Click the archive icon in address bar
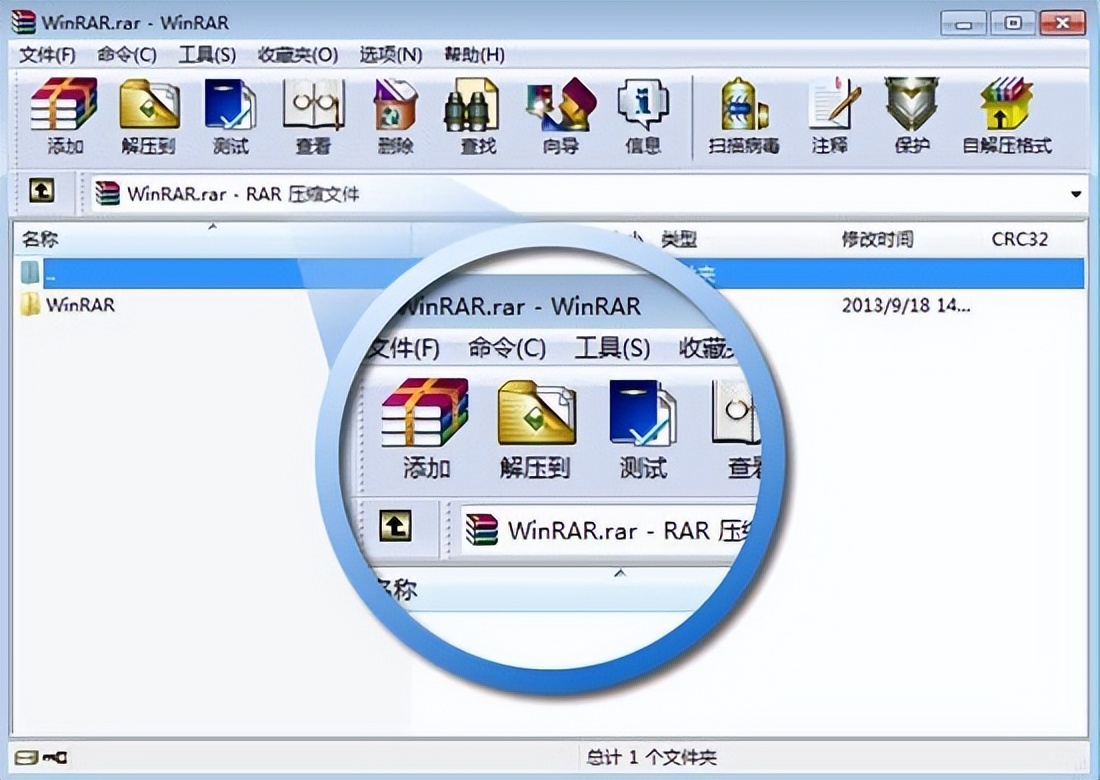Viewport: 1100px width, 780px height. point(107,194)
